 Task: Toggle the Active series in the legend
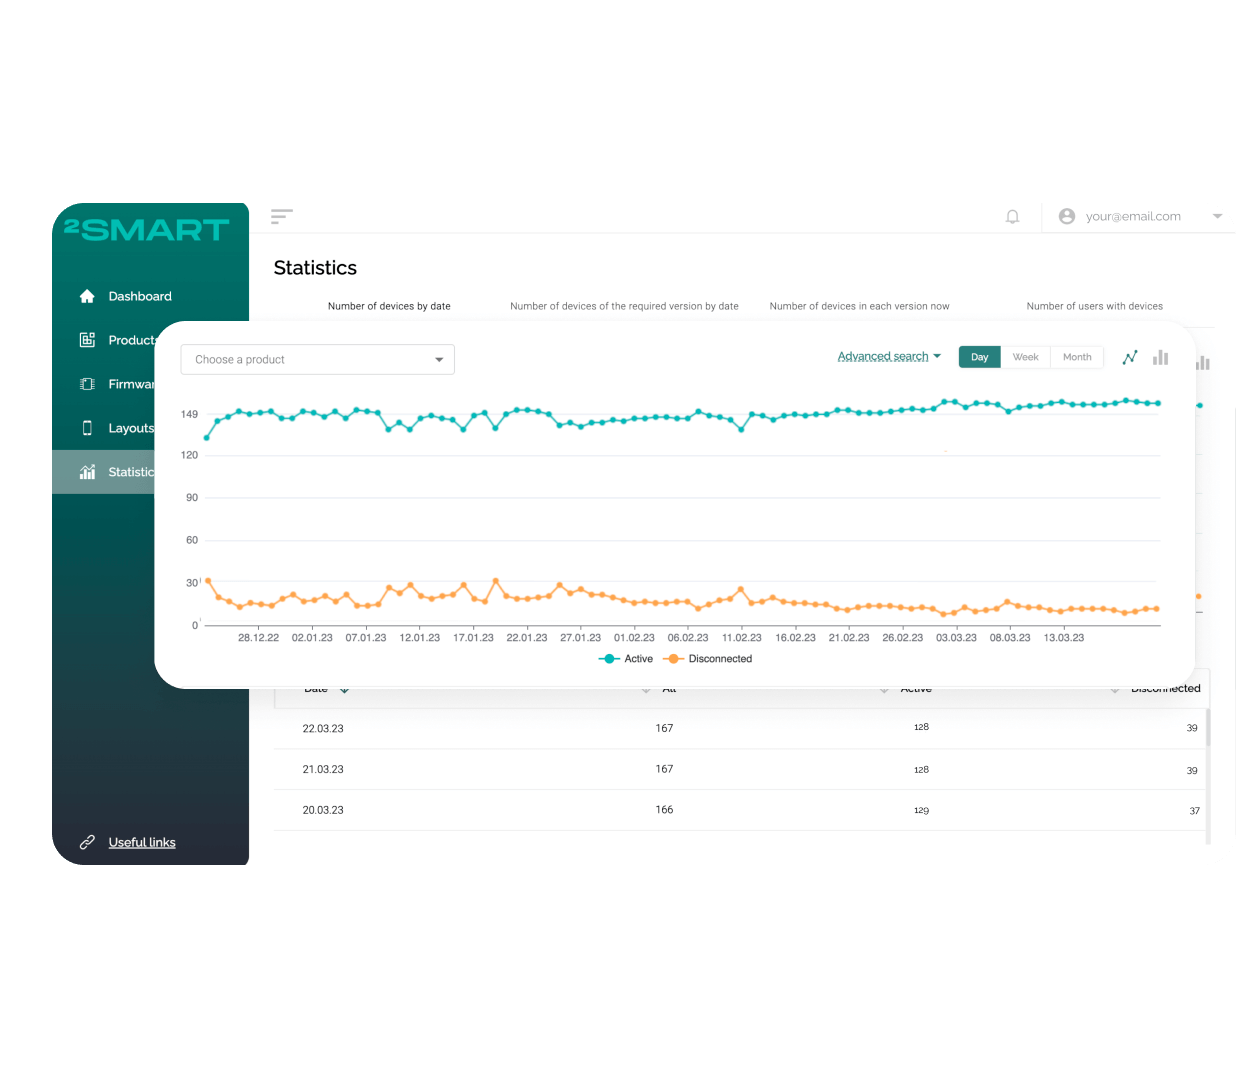626,658
